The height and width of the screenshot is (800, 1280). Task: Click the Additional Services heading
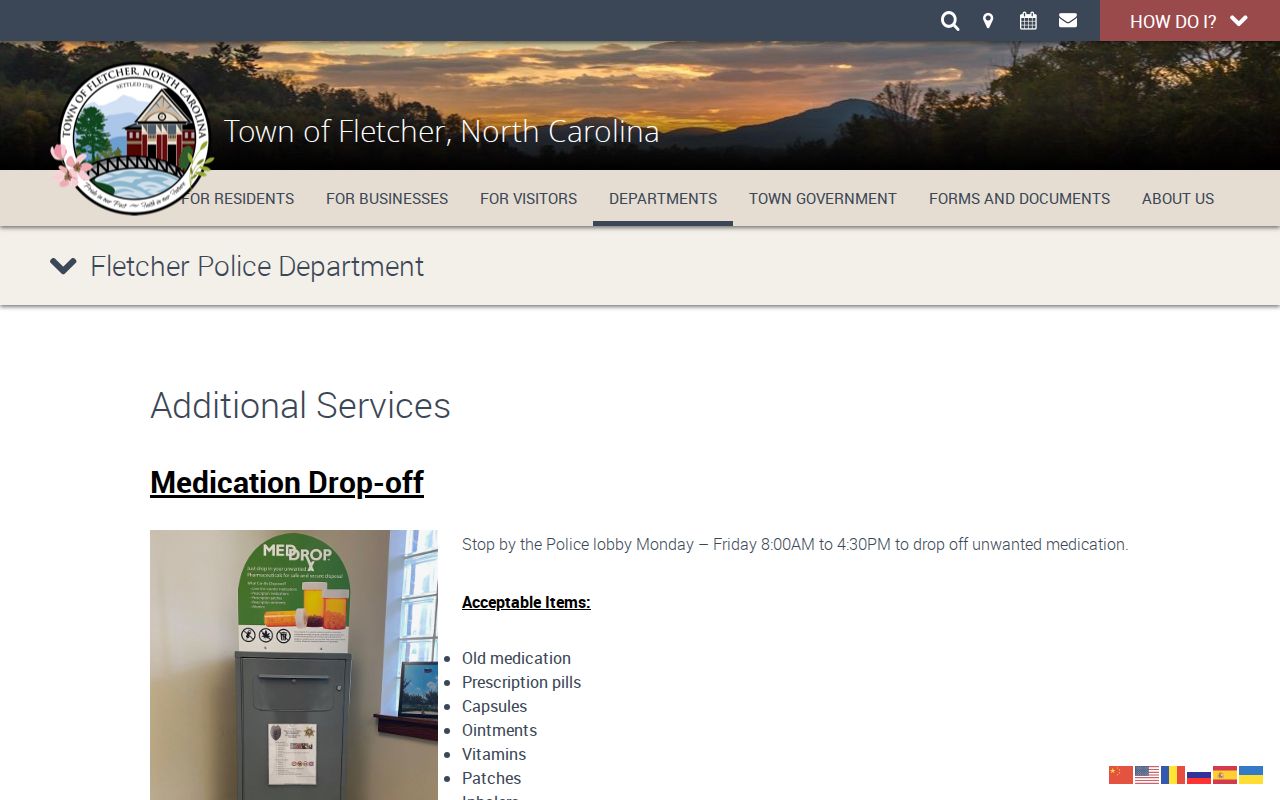300,405
